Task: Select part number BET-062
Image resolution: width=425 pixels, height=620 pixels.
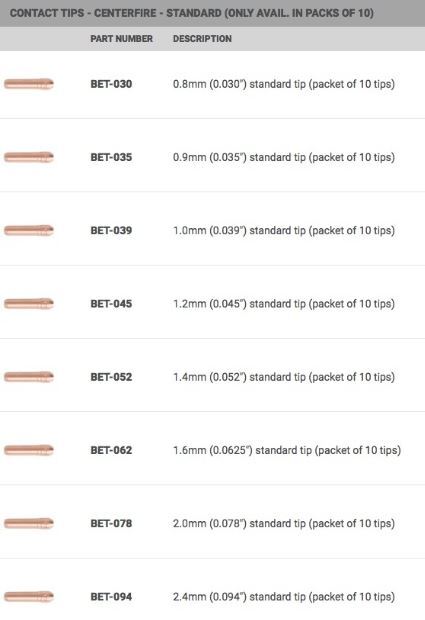Action: [x=111, y=450]
